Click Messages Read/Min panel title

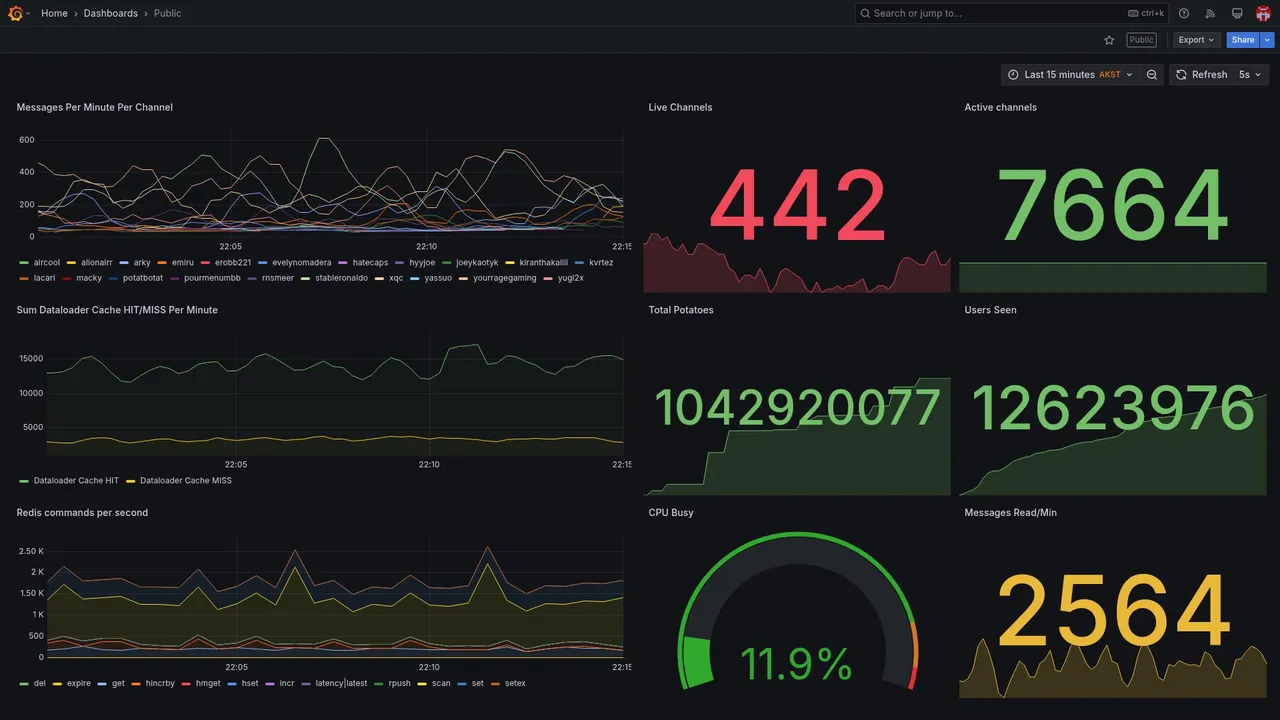tap(1010, 513)
